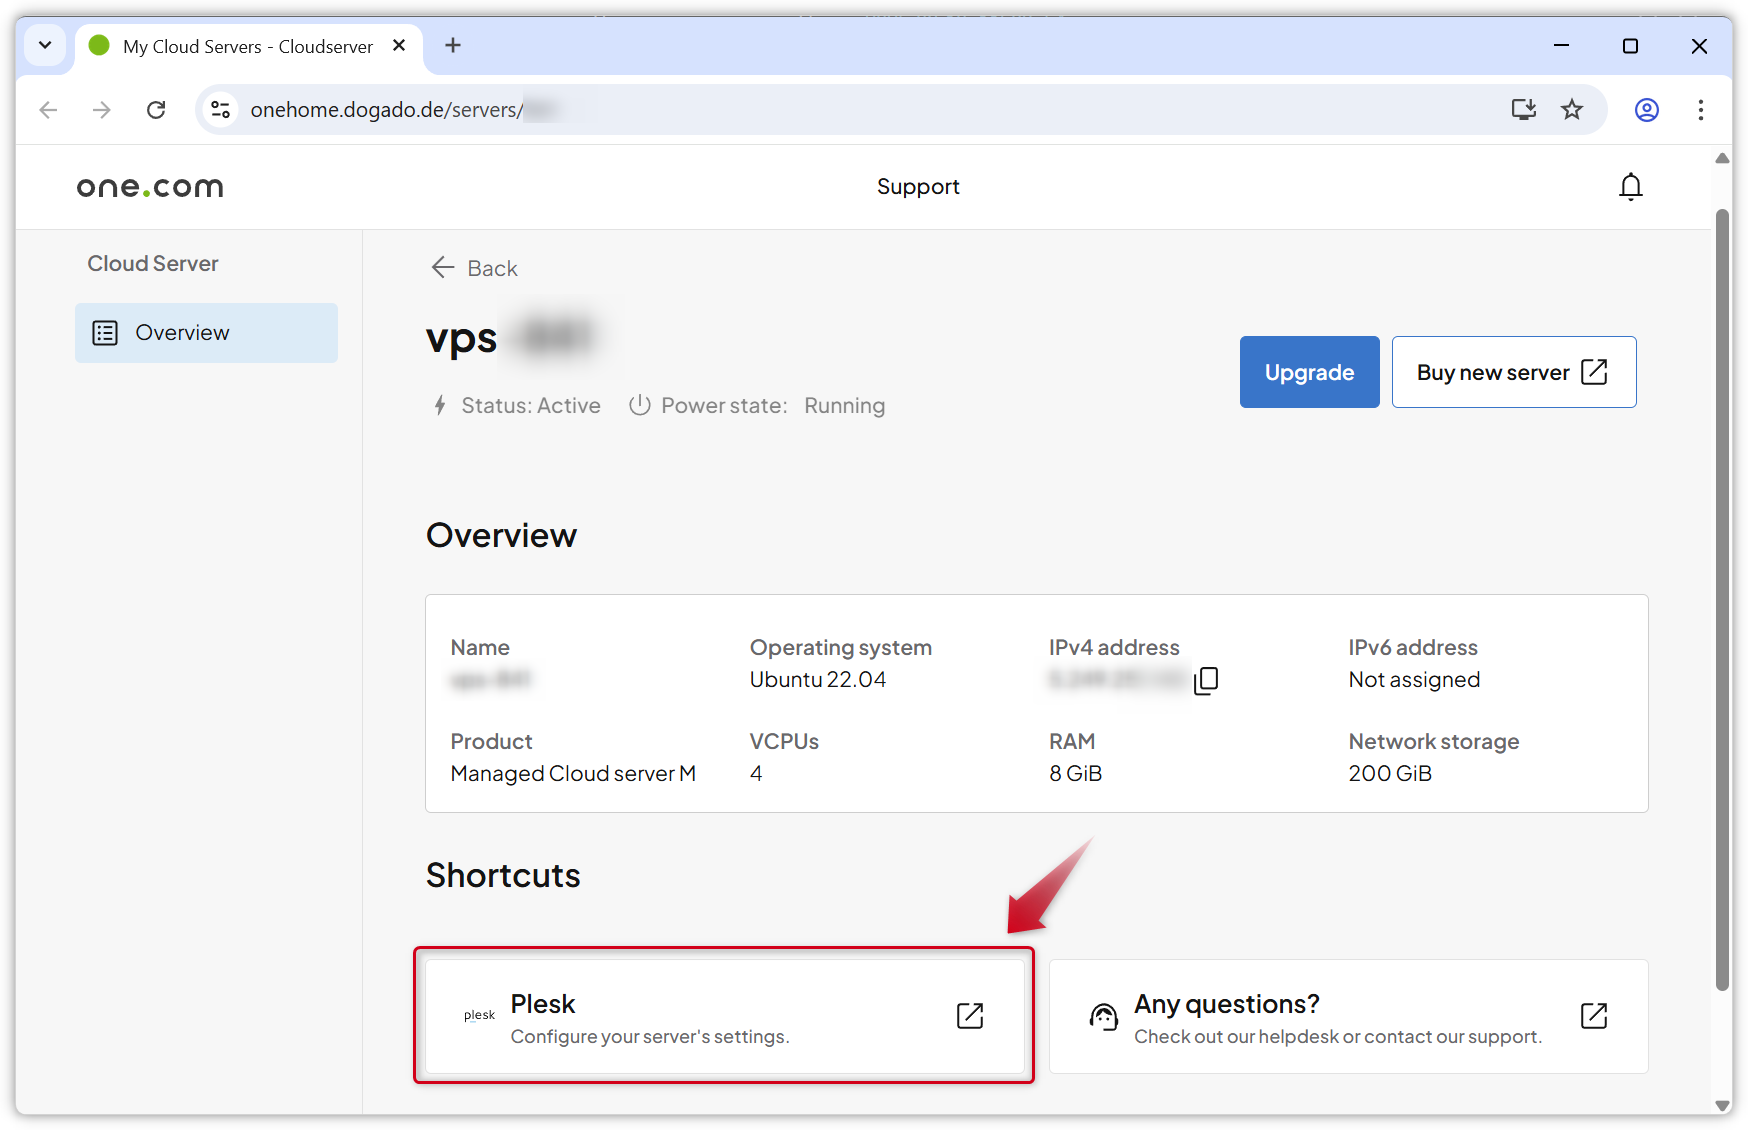The image size is (1748, 1130).
Task: Open Buy new server
Action: point(1513,372)
